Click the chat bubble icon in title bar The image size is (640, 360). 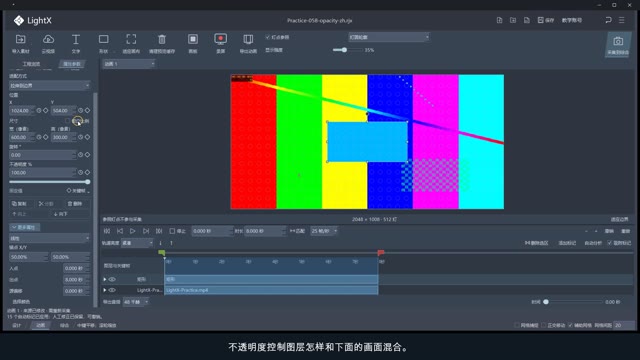608,20
